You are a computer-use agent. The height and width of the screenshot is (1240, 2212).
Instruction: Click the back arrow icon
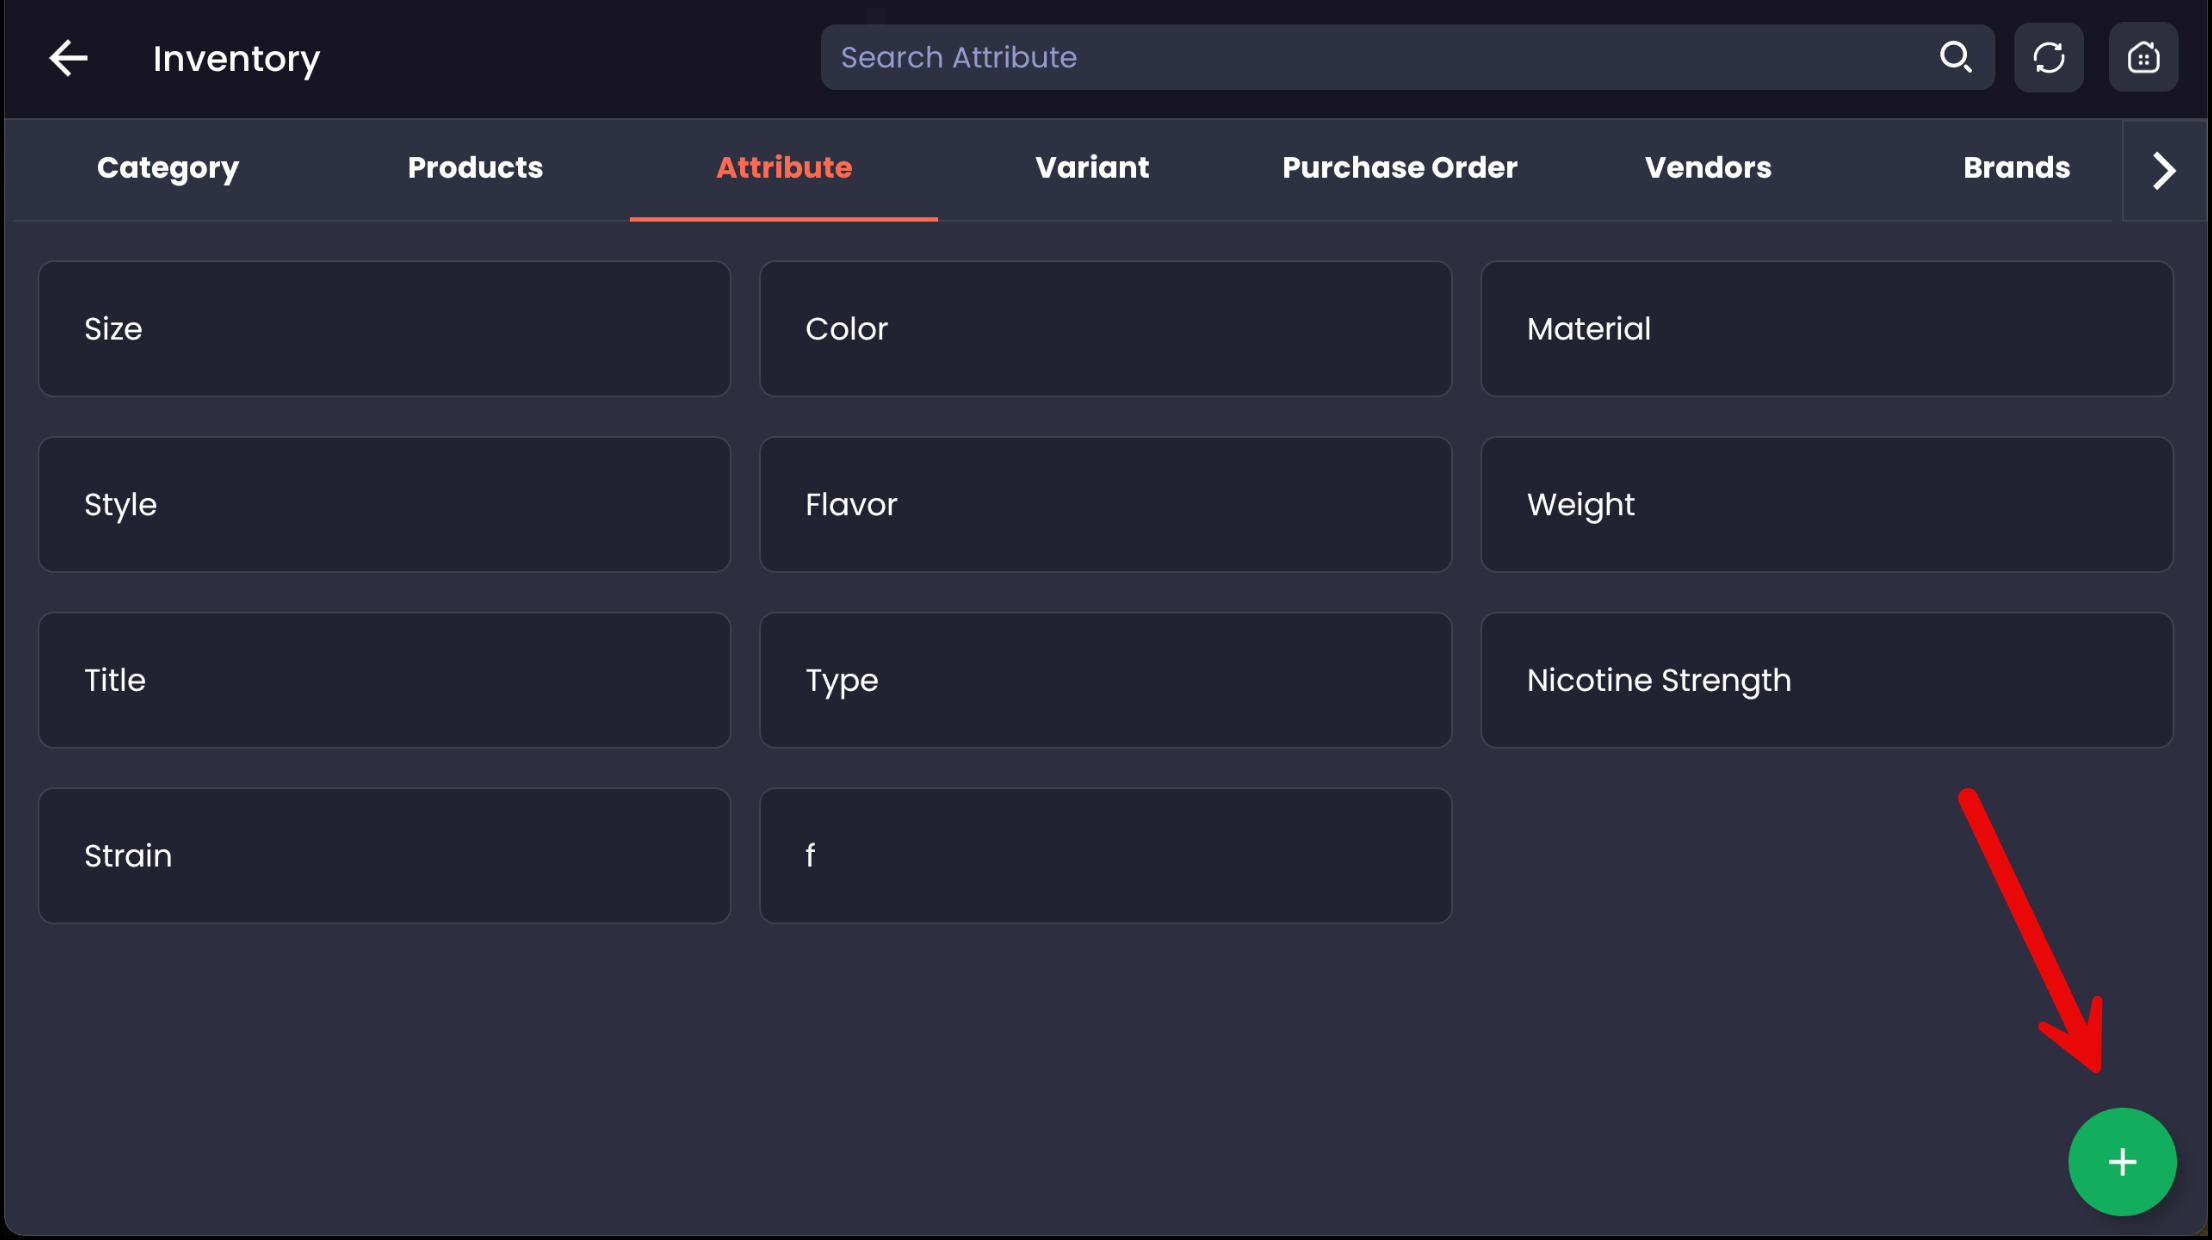point(68,58)
